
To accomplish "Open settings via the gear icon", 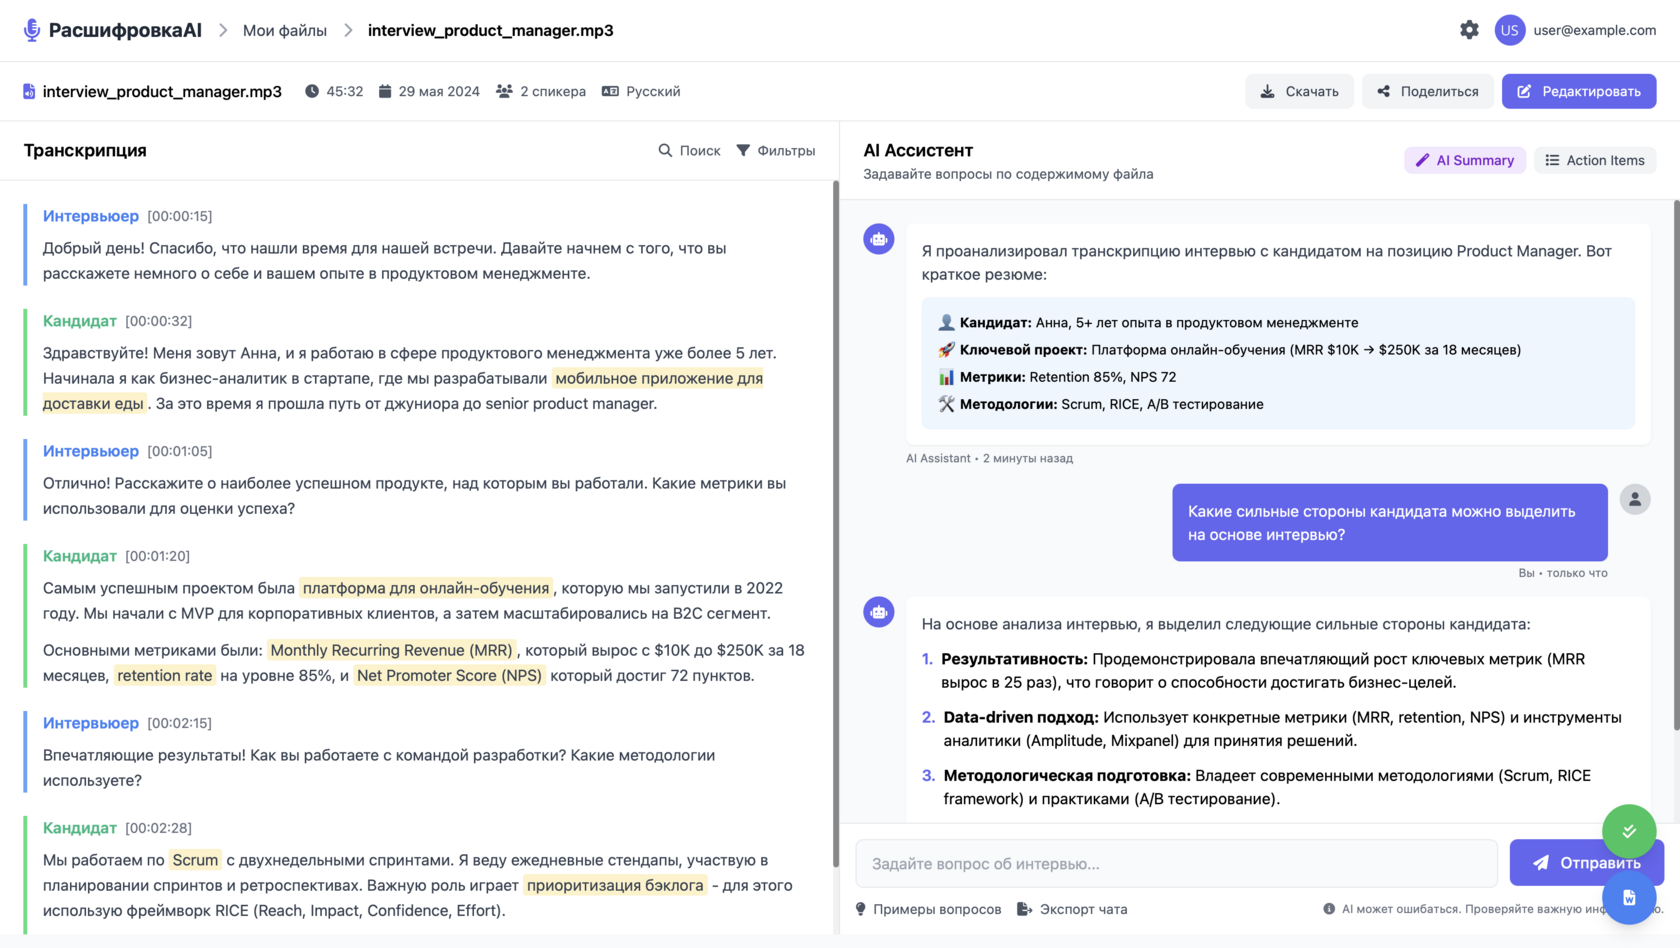I will [1469, 30].
